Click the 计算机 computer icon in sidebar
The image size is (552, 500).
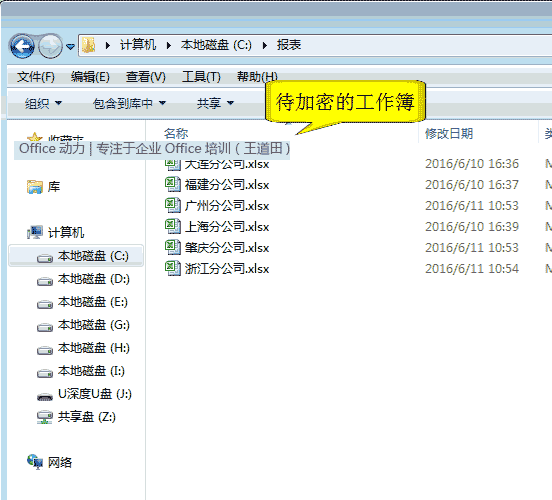pyautogui.click(x=35, y=232)
